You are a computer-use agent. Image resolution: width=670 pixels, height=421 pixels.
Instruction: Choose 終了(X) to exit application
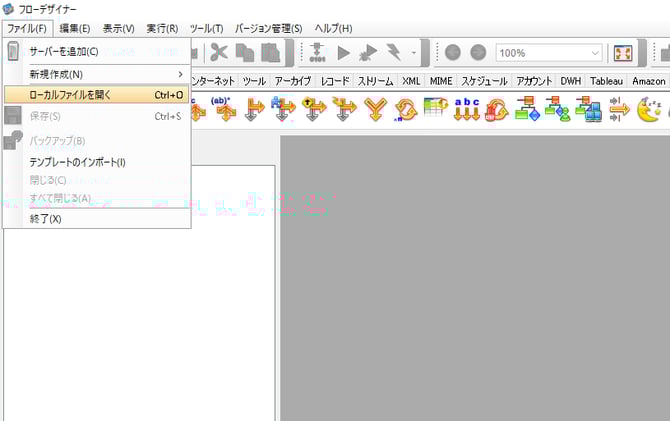tap(46, 218)
